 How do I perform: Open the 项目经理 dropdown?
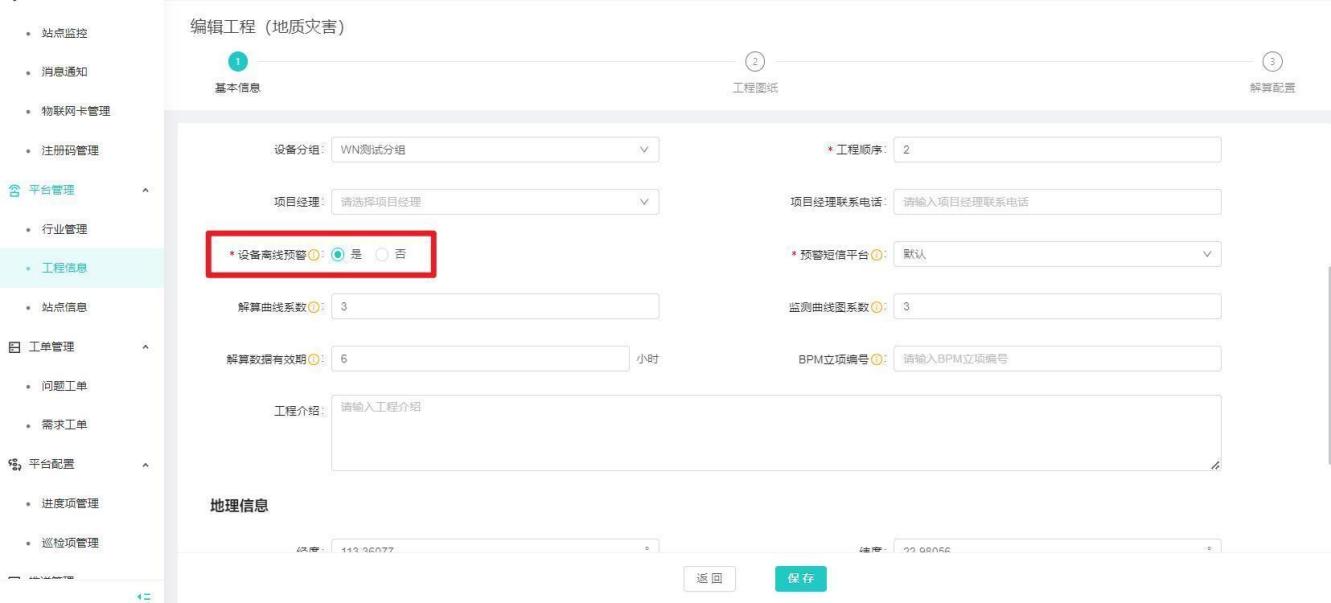(x=494, y=202)
